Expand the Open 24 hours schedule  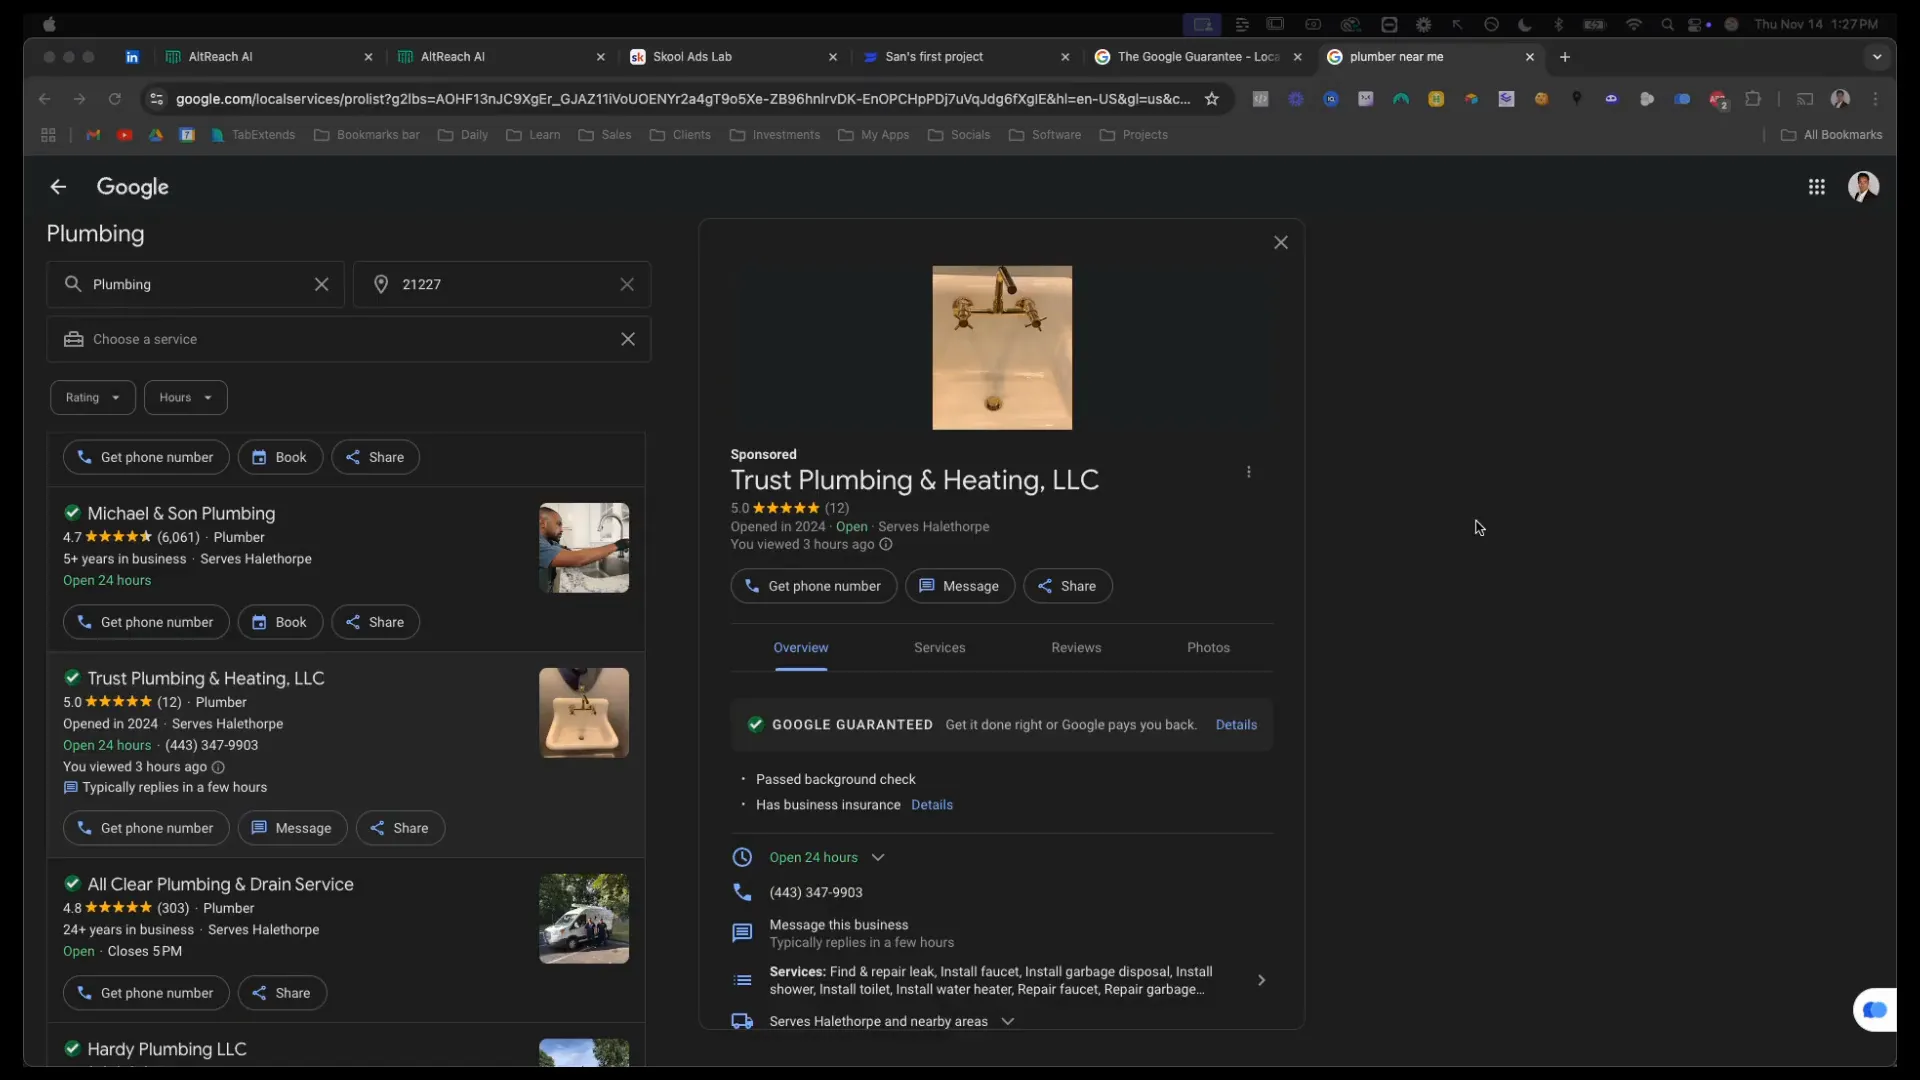pos(877,858)
